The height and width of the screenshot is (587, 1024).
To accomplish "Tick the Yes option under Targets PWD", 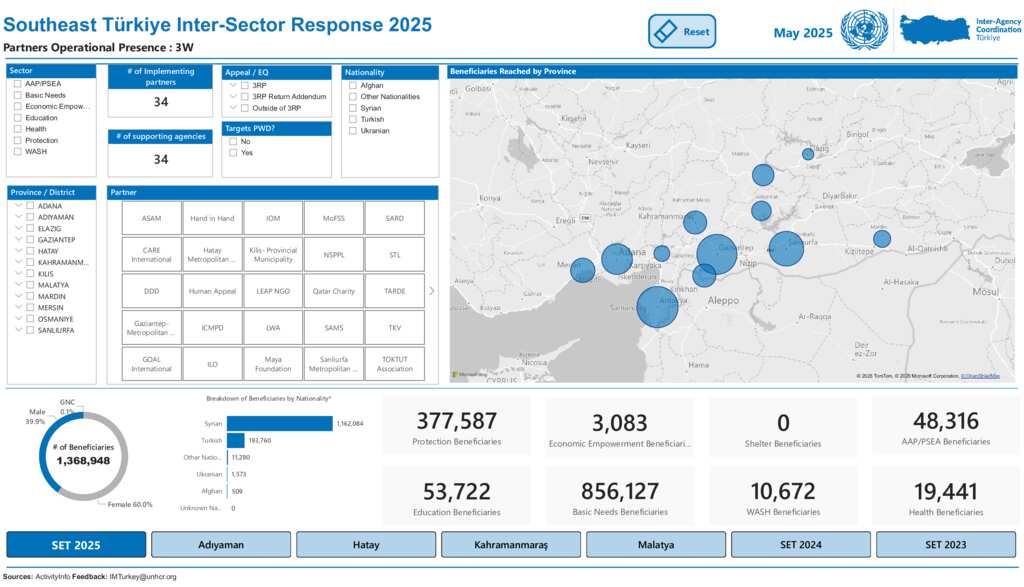I will pos(234,153).
